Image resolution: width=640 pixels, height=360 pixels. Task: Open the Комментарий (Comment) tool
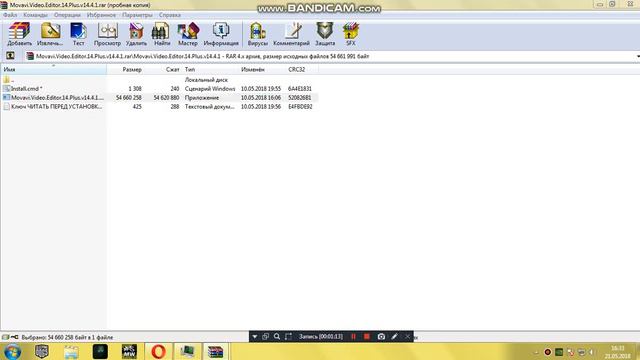[x=291, y=34]
